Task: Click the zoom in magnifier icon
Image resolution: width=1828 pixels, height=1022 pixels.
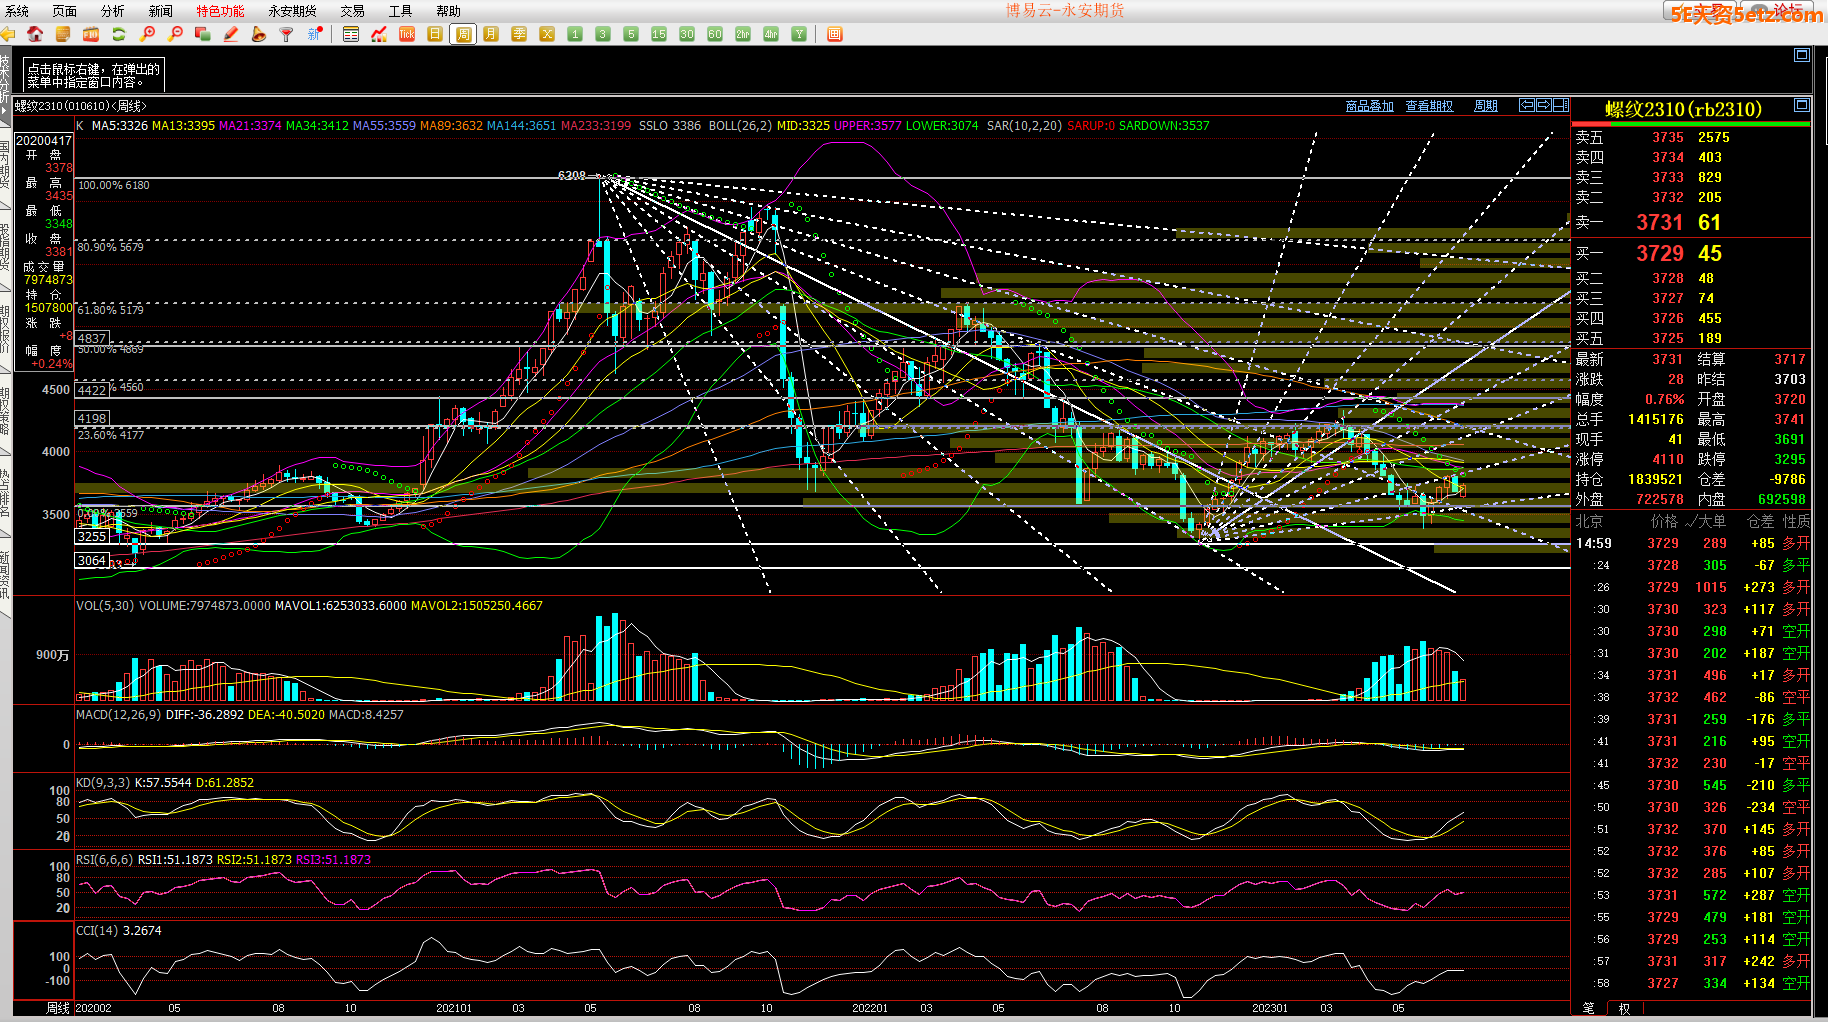Action: pos(148,34)
